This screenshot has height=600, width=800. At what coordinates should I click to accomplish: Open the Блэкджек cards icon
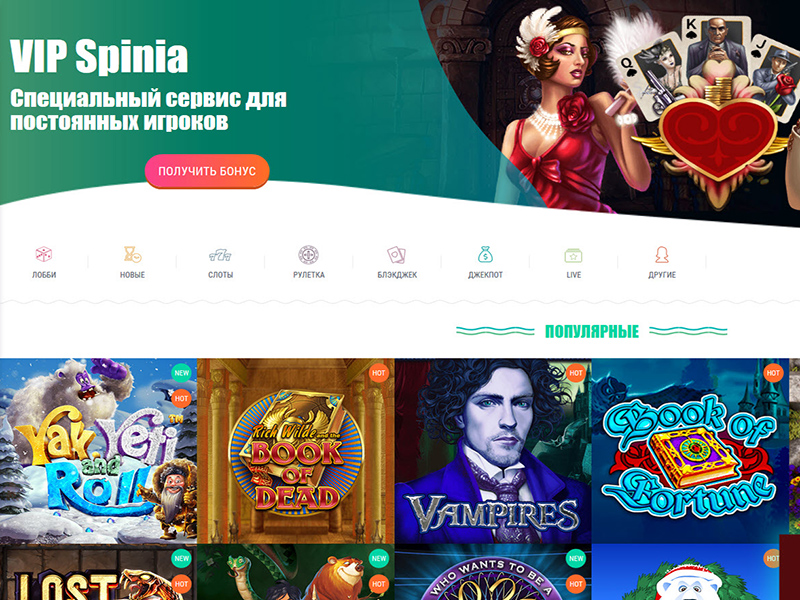tap(396, 255)
